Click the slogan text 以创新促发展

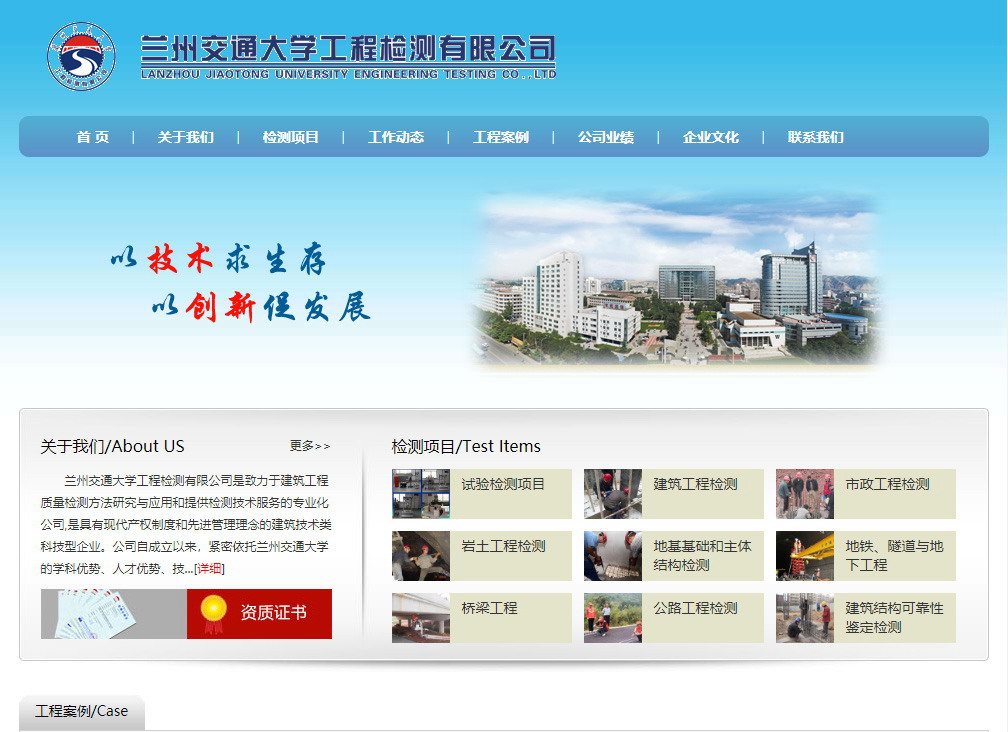click(x=261, y=307)
